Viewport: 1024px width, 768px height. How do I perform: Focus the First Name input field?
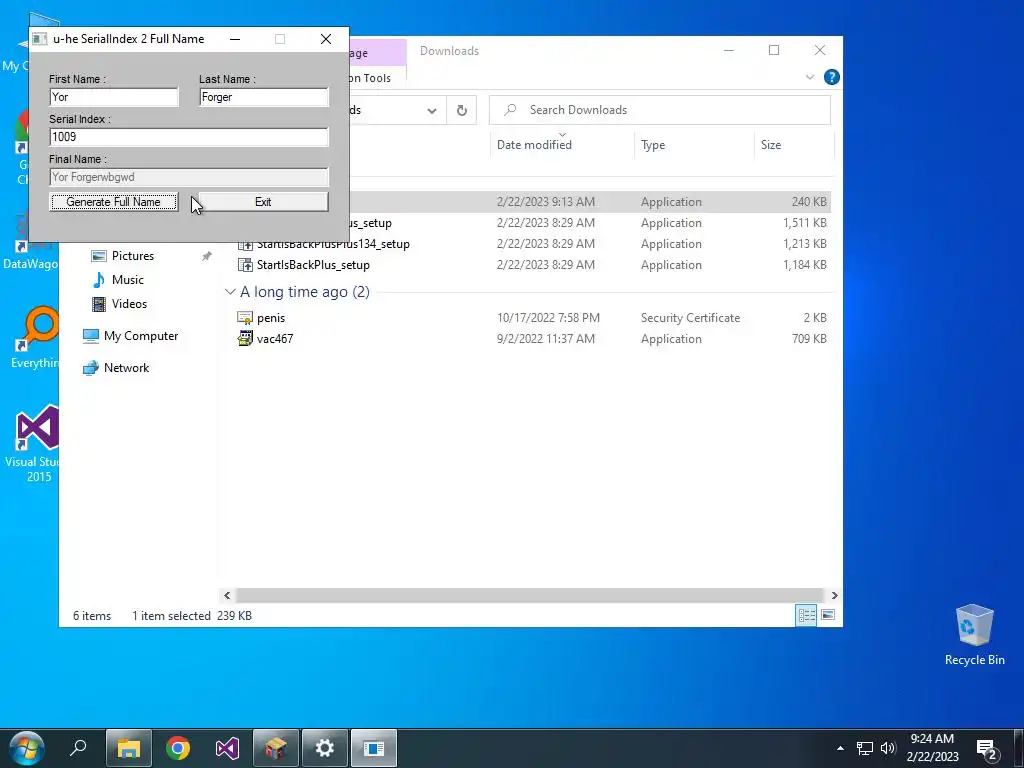(x=114, y=97)
